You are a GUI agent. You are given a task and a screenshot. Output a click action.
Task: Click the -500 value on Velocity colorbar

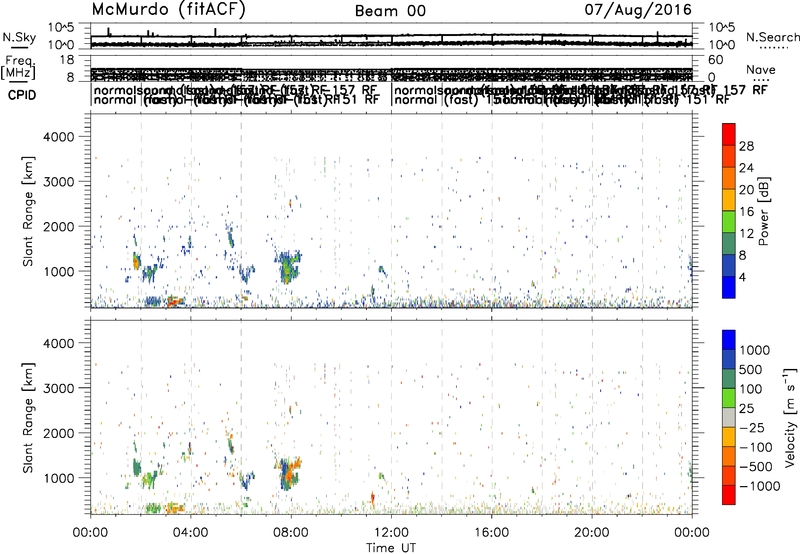pyautogui.click(x=756, y=467)
